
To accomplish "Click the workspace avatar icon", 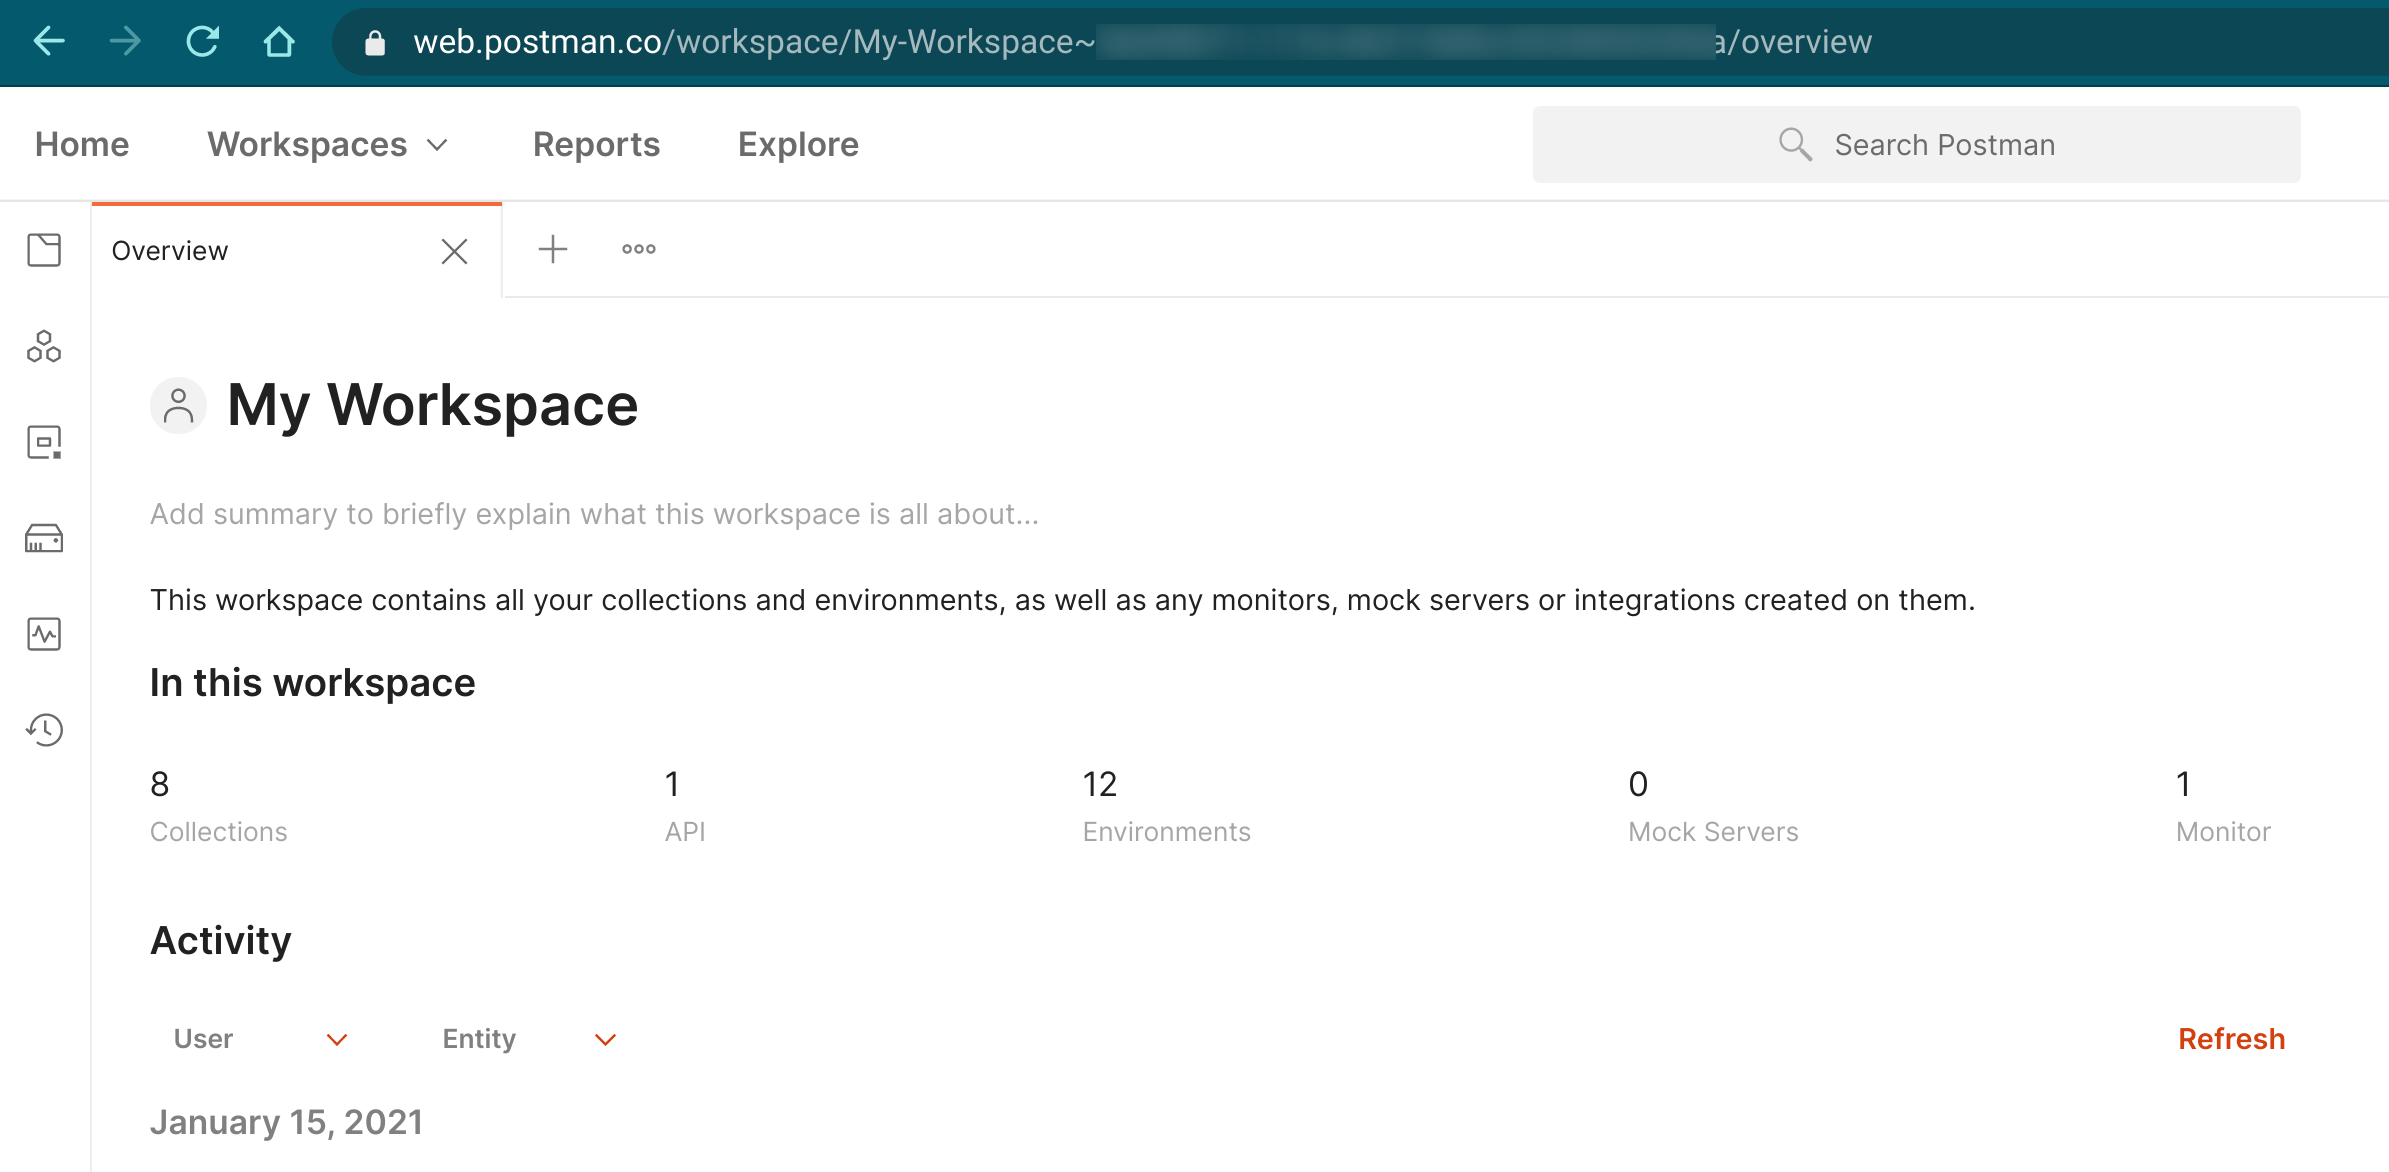I will click(178, 406).
